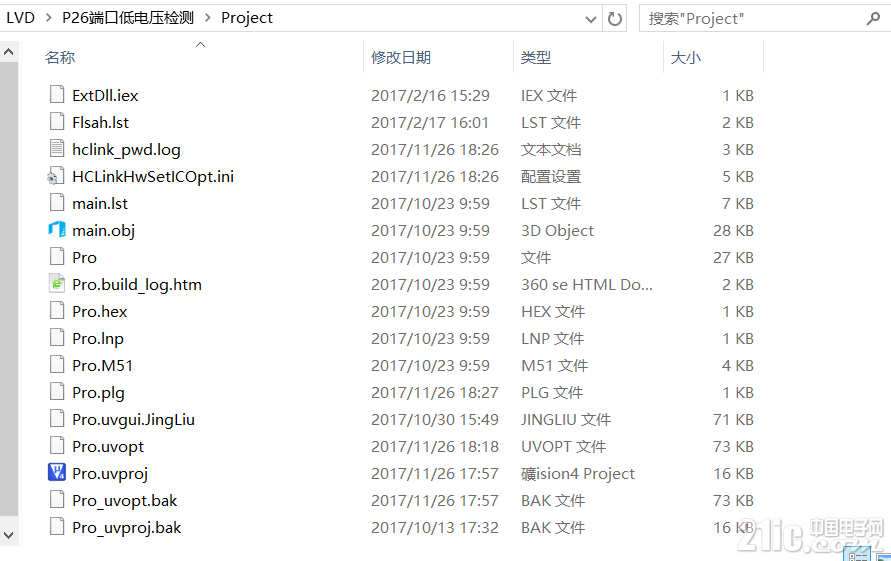Click the type JINGLIU 文件
The image size is (891, 561).
(x=566, y=419)
